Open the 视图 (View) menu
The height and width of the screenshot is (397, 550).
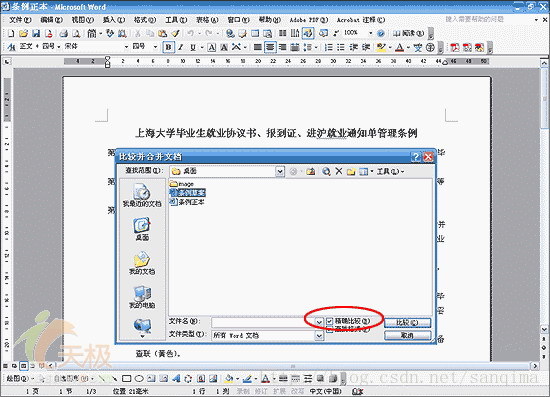tap(83, 20)
